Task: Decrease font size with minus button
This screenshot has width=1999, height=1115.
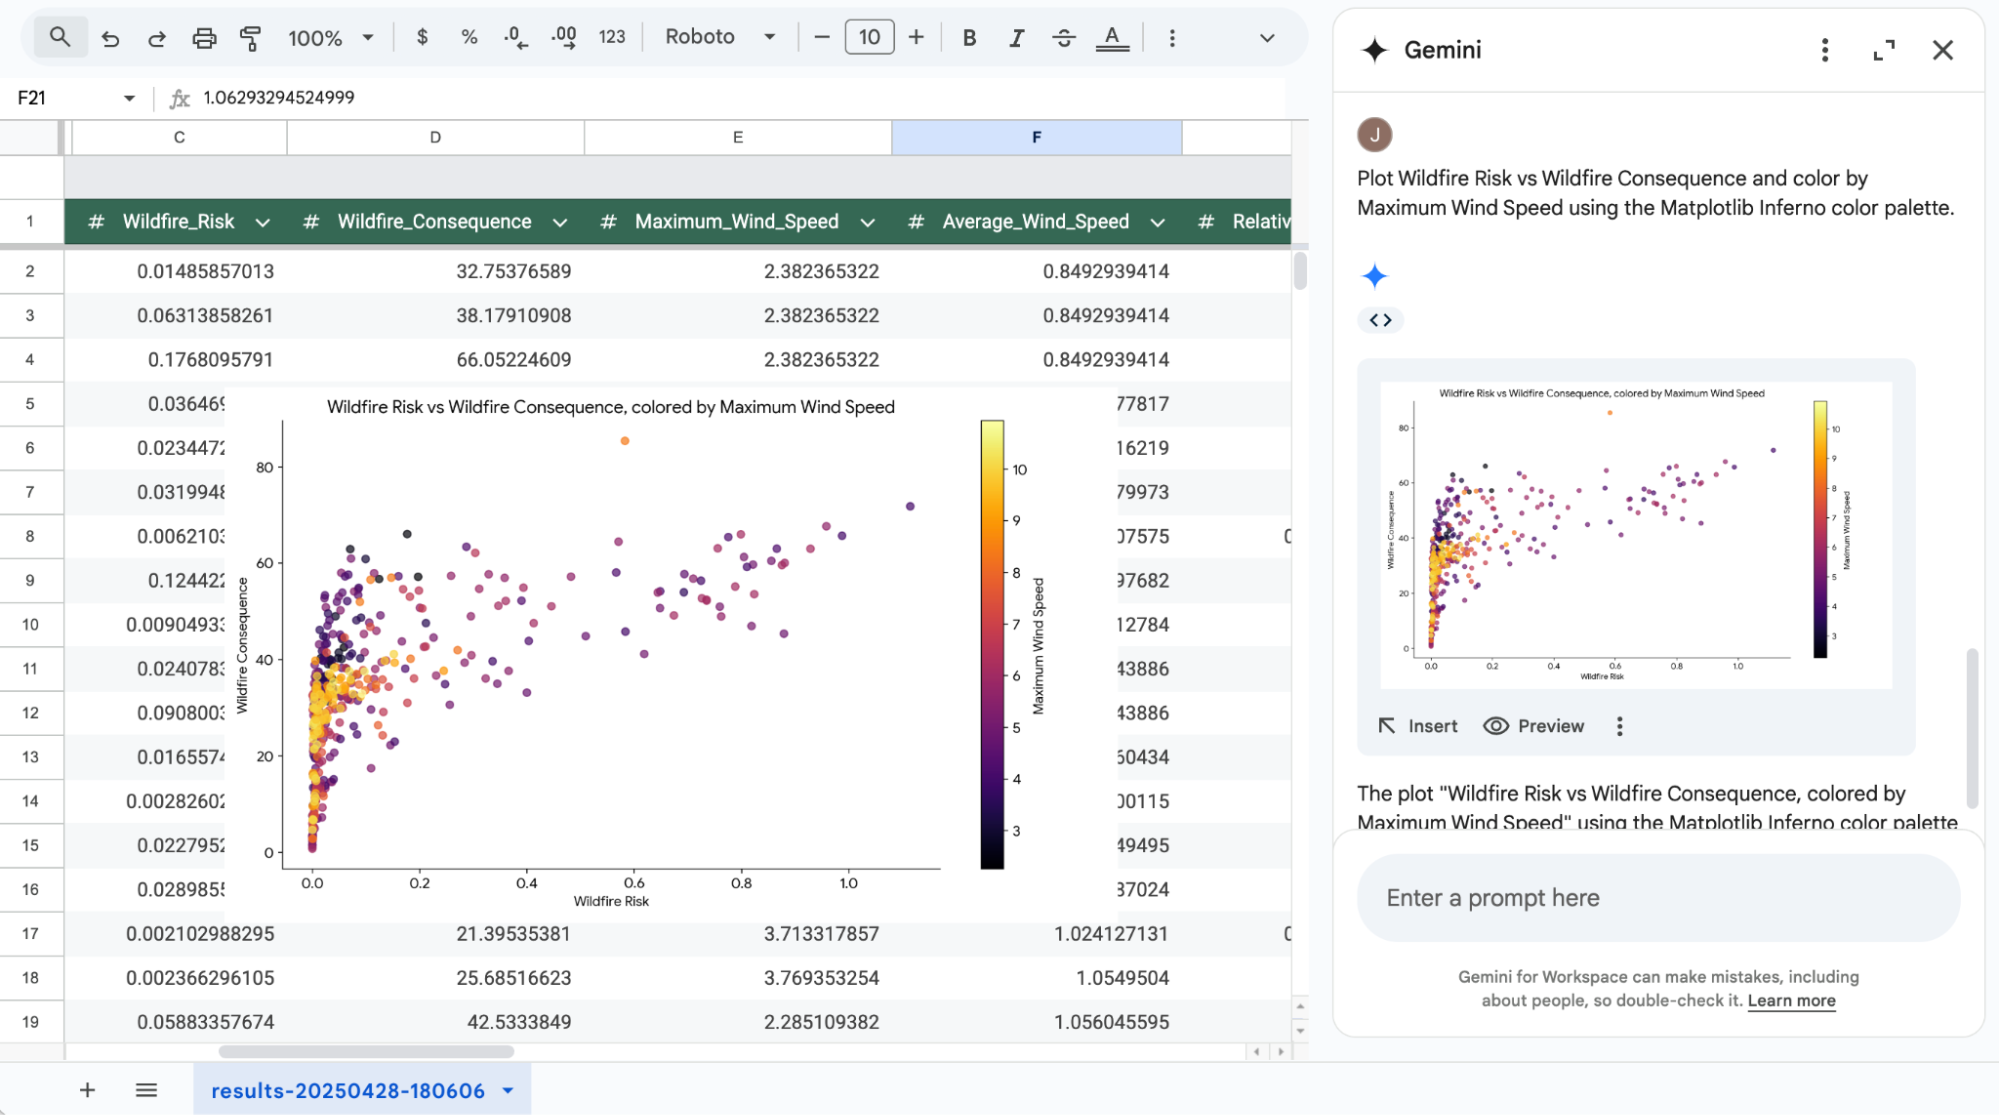Action: 822,37
